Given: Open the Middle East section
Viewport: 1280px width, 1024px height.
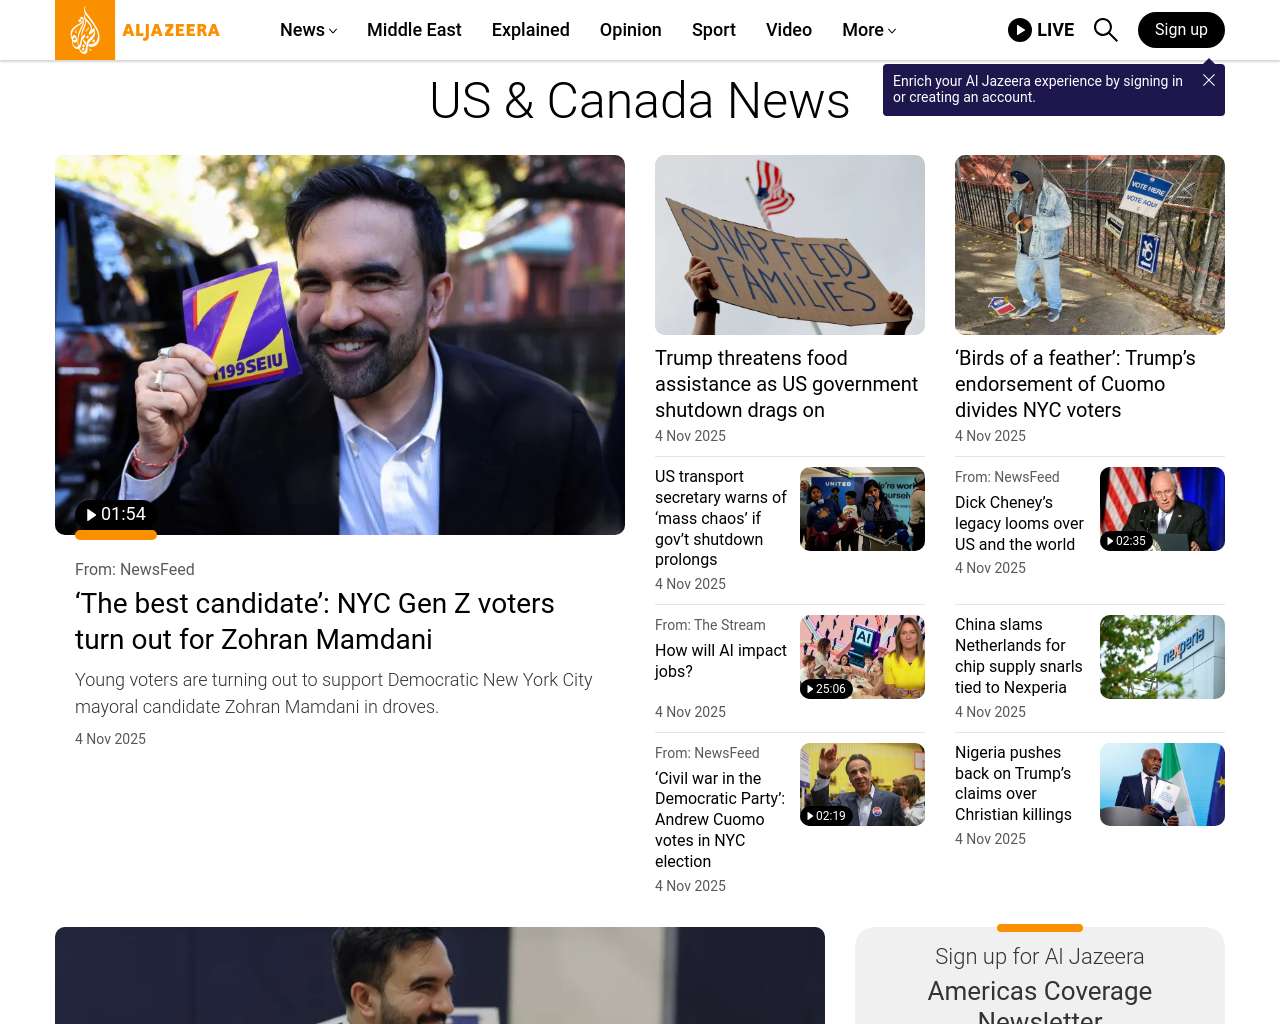Looking at the screenshot, I should pyautogui.click(x=414, y=30).
